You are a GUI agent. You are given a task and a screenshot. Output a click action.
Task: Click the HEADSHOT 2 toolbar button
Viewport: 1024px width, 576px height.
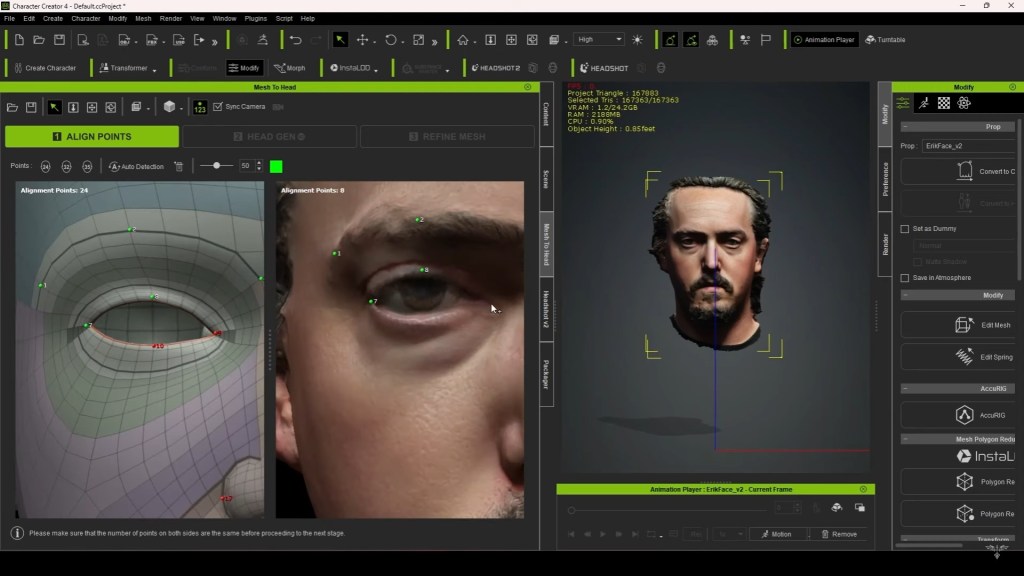pyautogui.click(x=496, y=68)
